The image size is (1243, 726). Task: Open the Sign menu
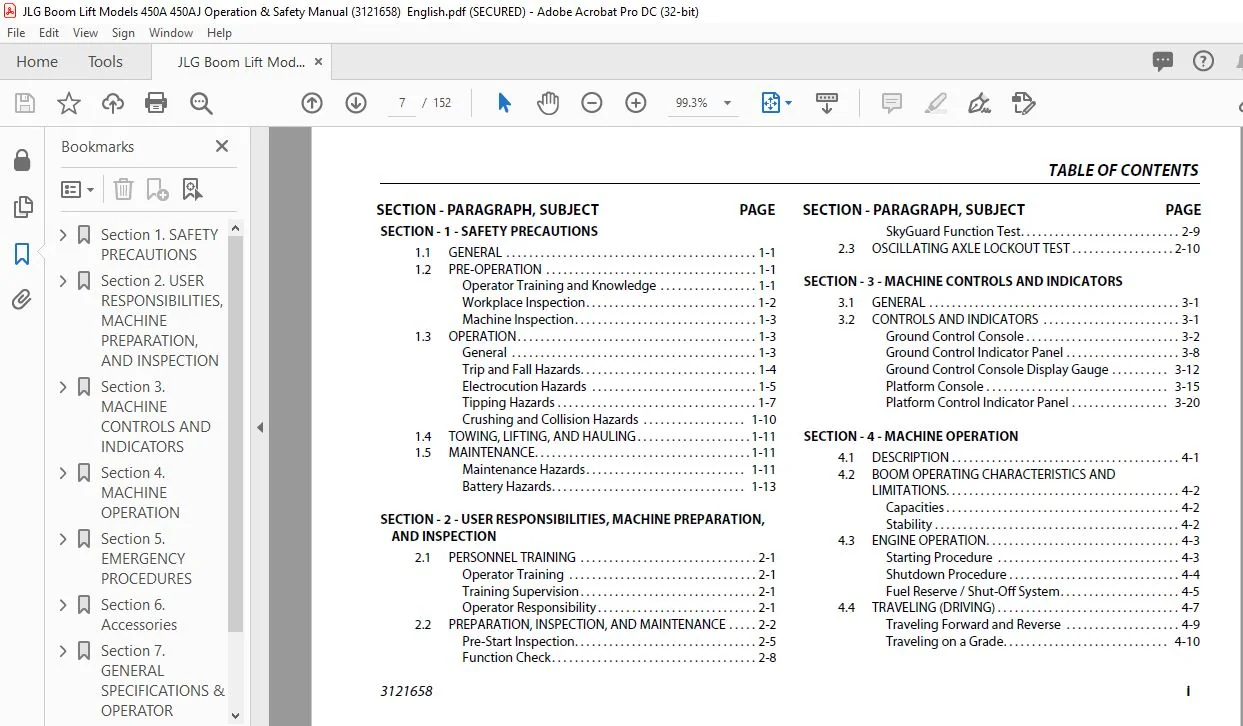[123, 32]
